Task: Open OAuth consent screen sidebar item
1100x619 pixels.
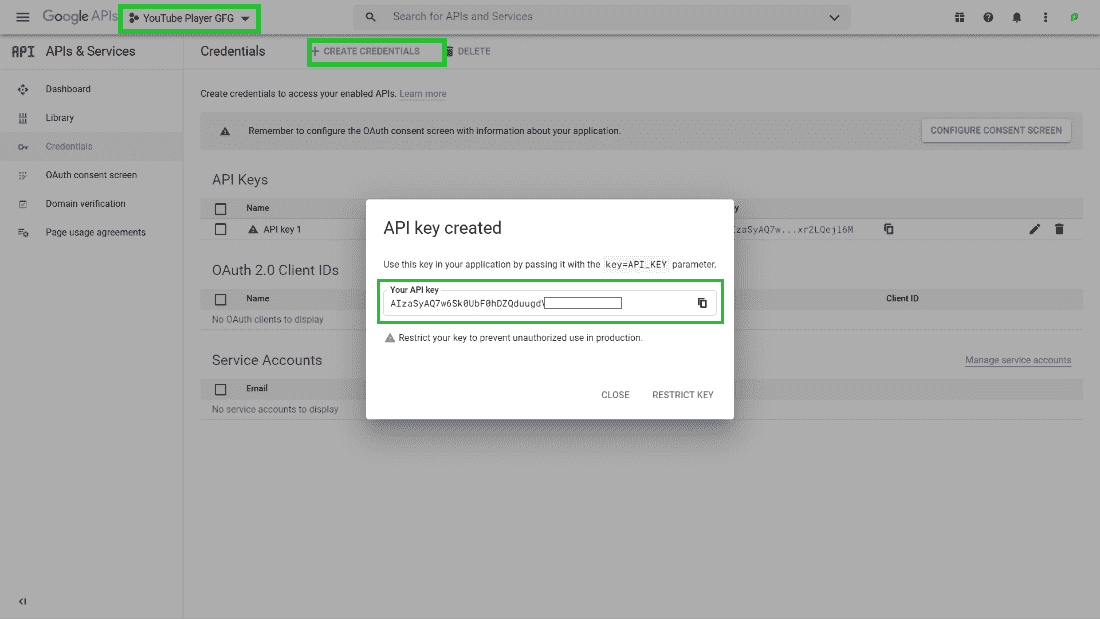Action: [91, 175]
